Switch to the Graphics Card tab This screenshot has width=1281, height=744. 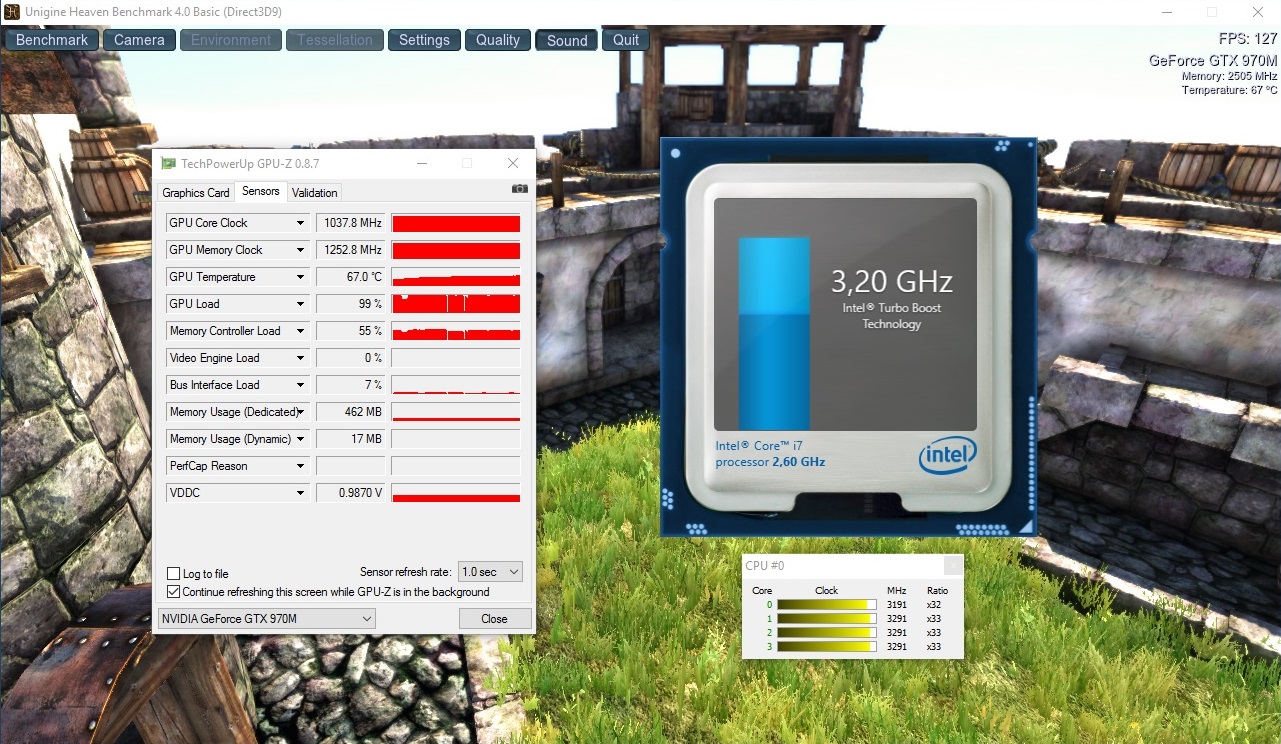pyautogui.click(x=196, y=193)
